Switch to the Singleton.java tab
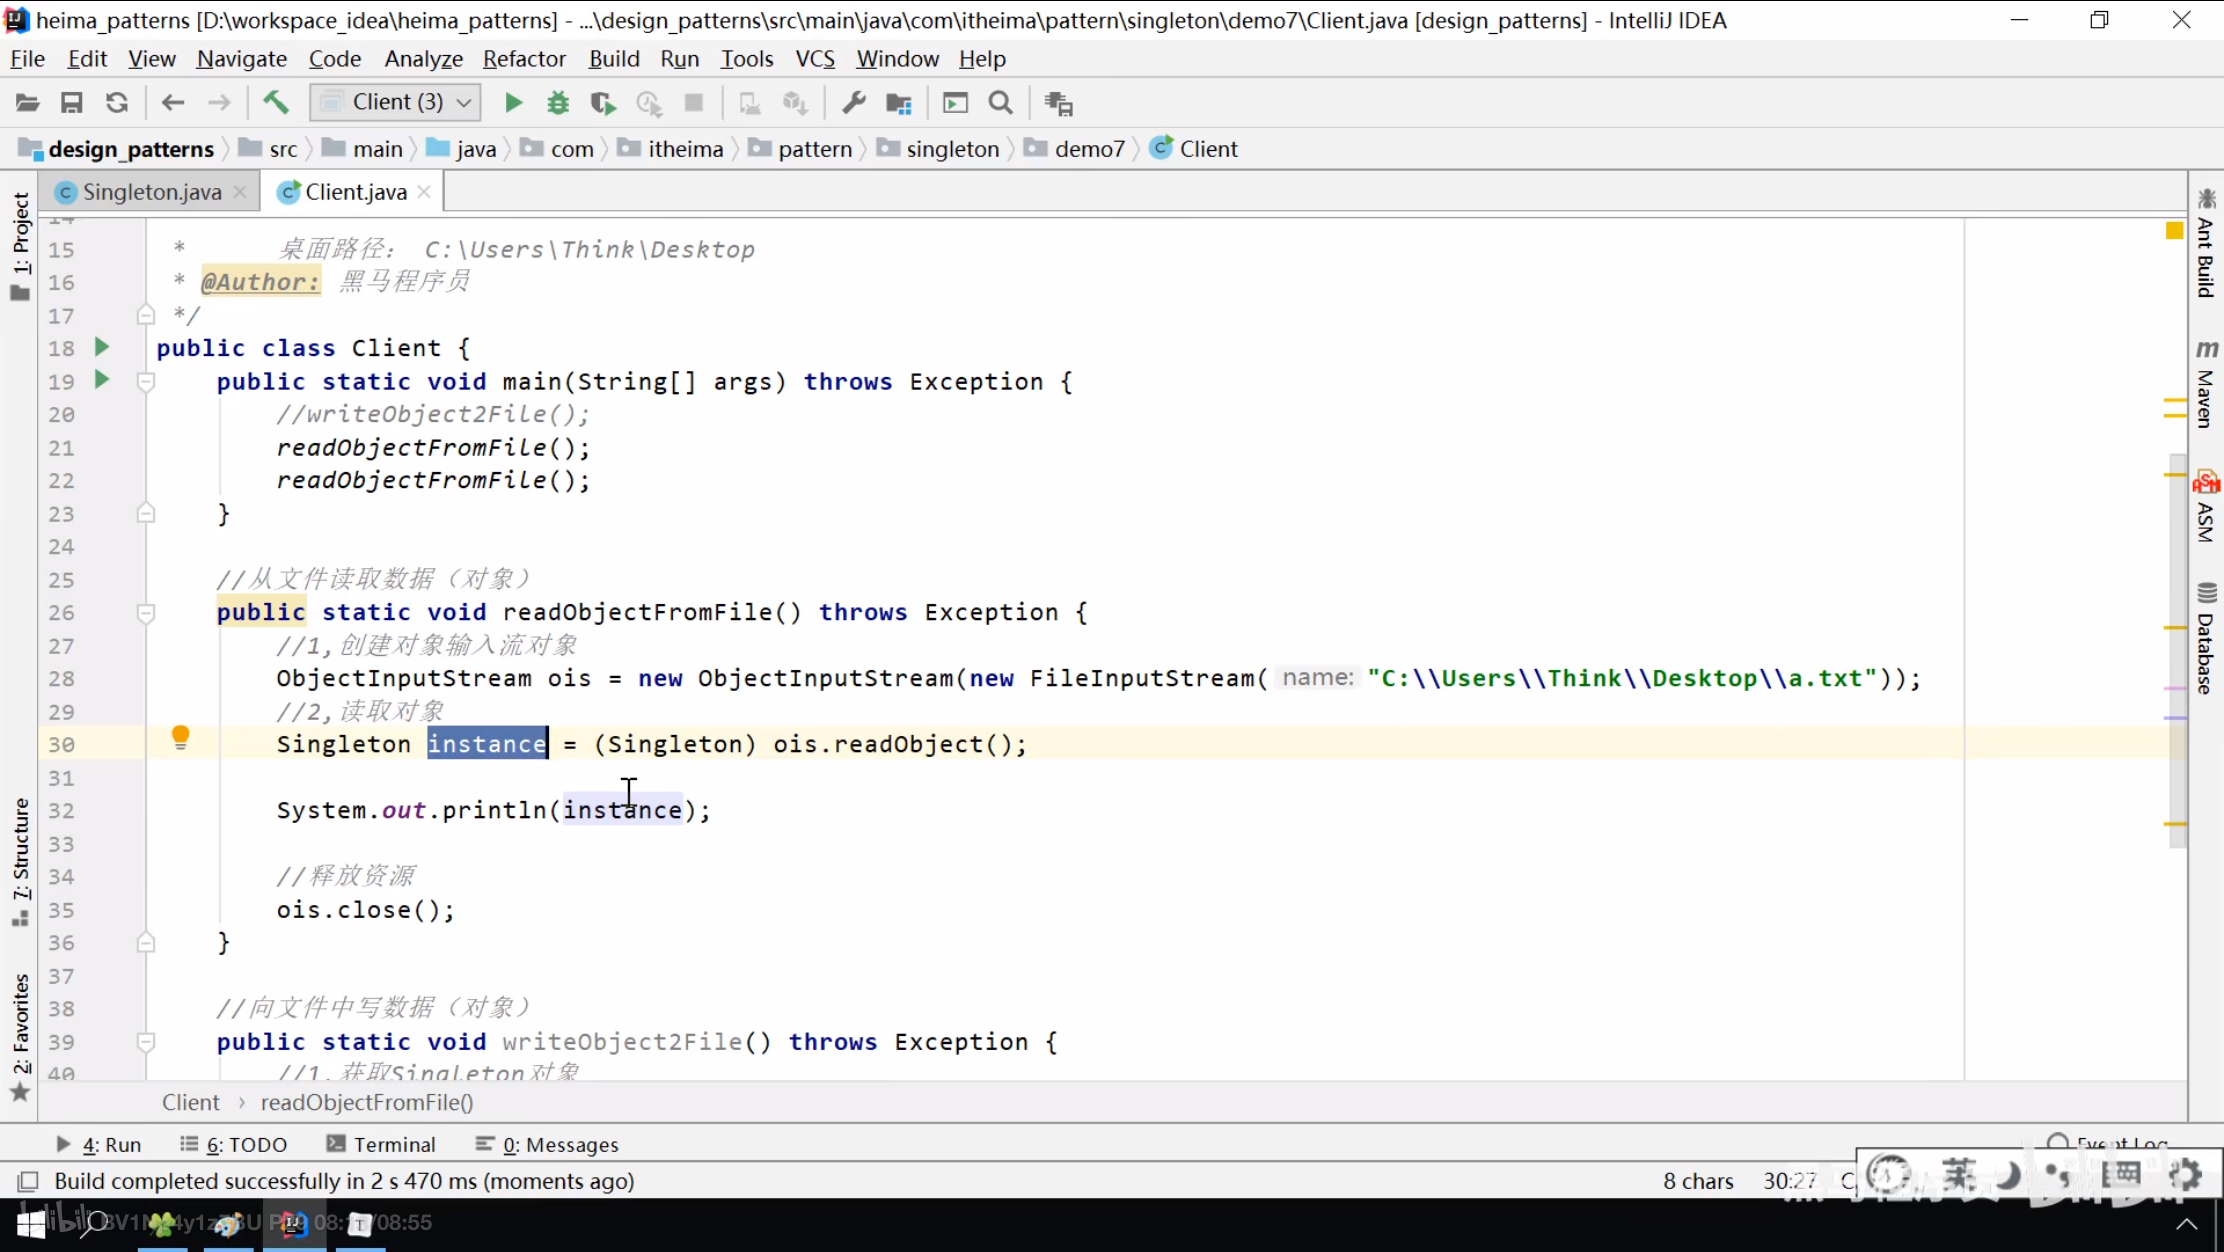 click(152, 191)
